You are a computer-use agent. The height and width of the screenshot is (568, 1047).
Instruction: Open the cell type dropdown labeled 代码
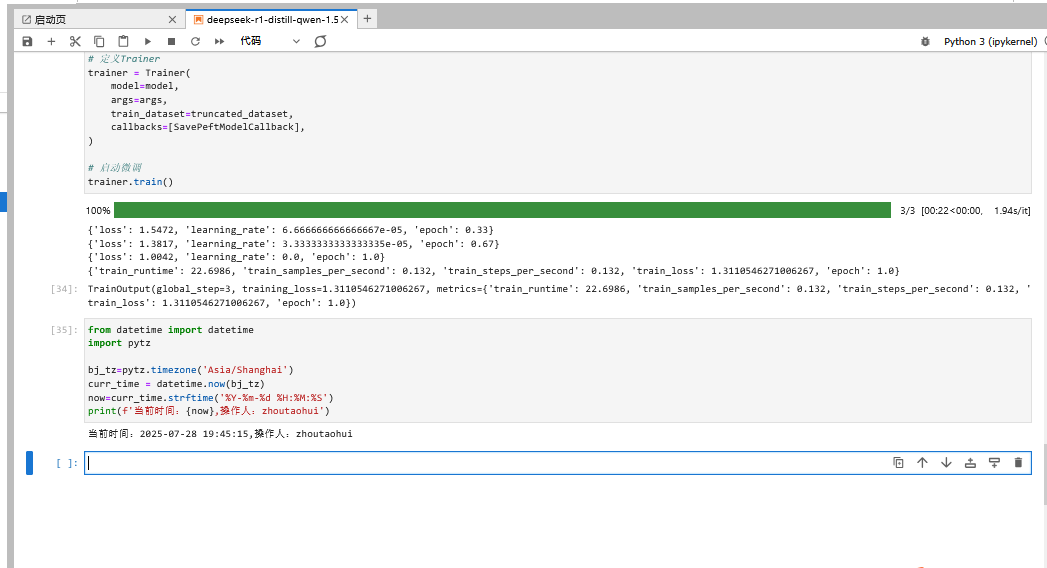point(269,41)
